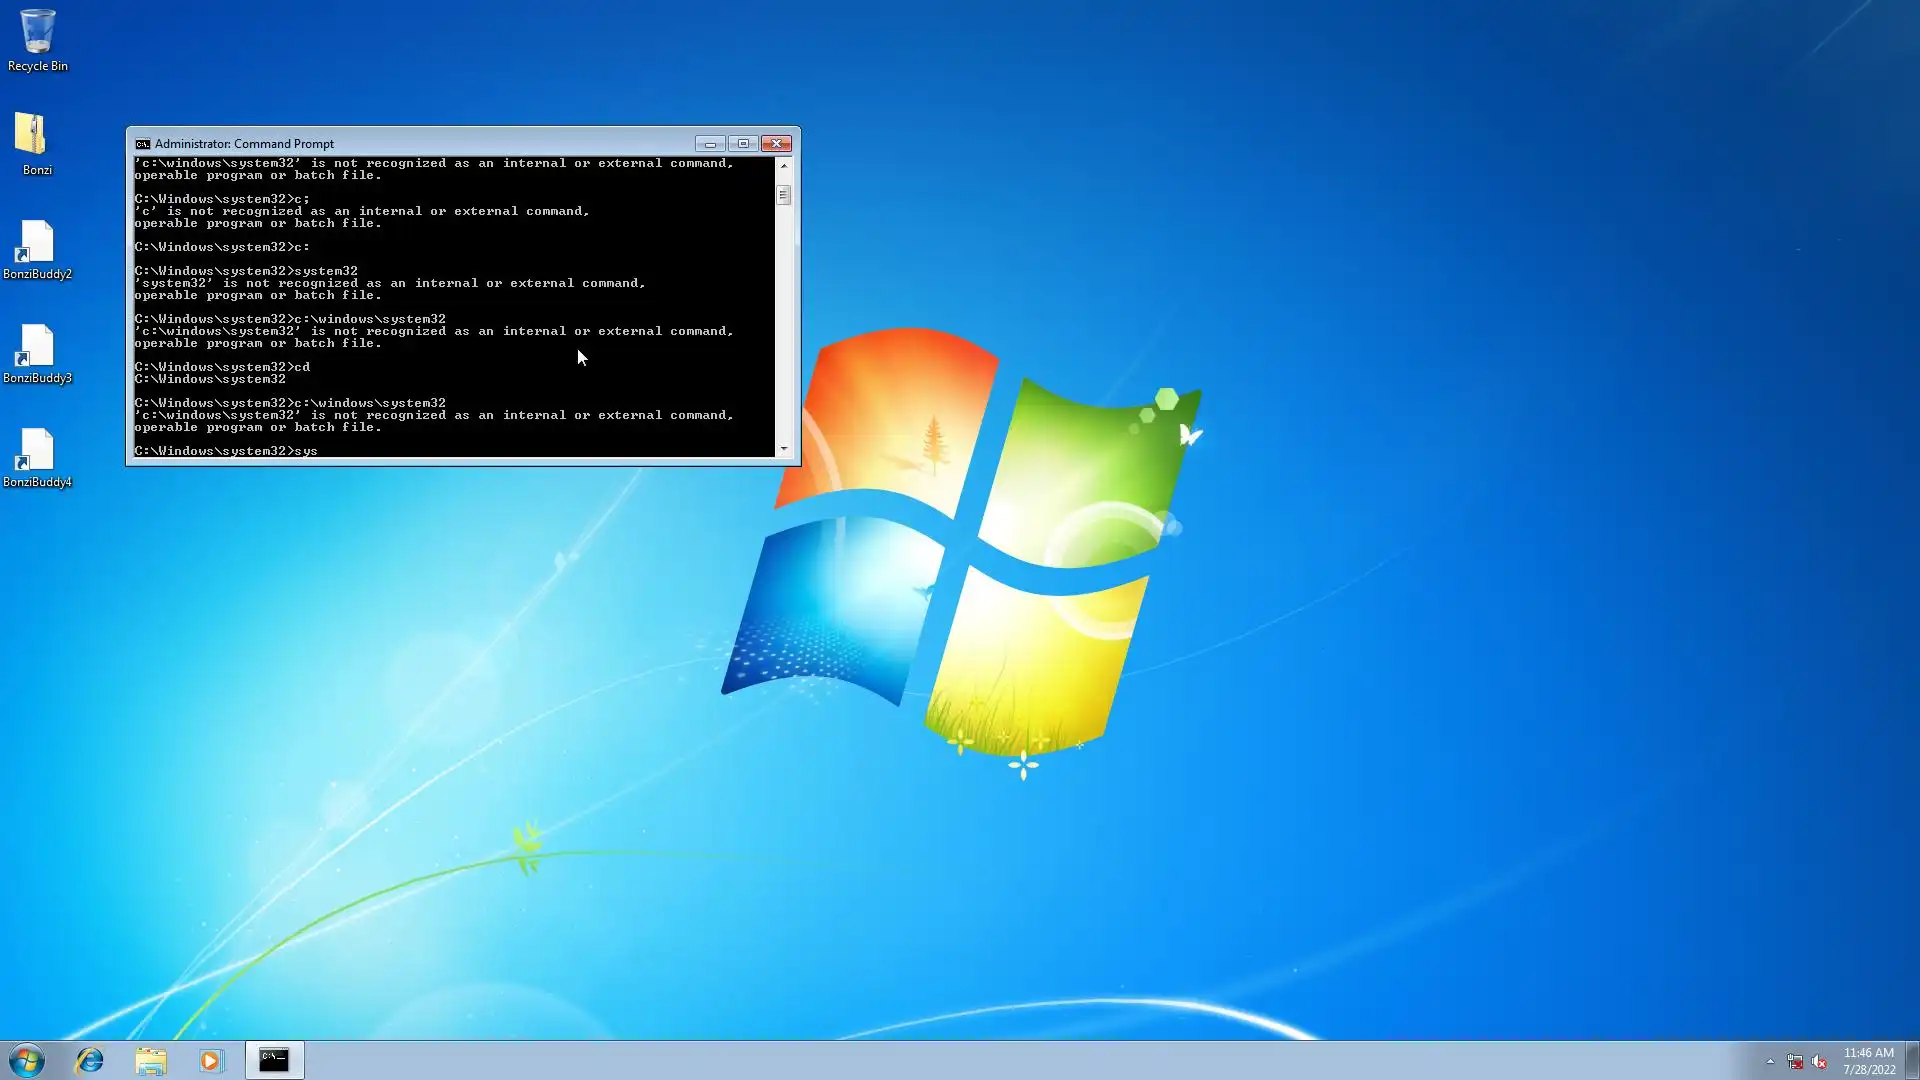Select the BonziBuddy4 shortcut icon
The image size is (1920, 1080).
tap(37, 451)
